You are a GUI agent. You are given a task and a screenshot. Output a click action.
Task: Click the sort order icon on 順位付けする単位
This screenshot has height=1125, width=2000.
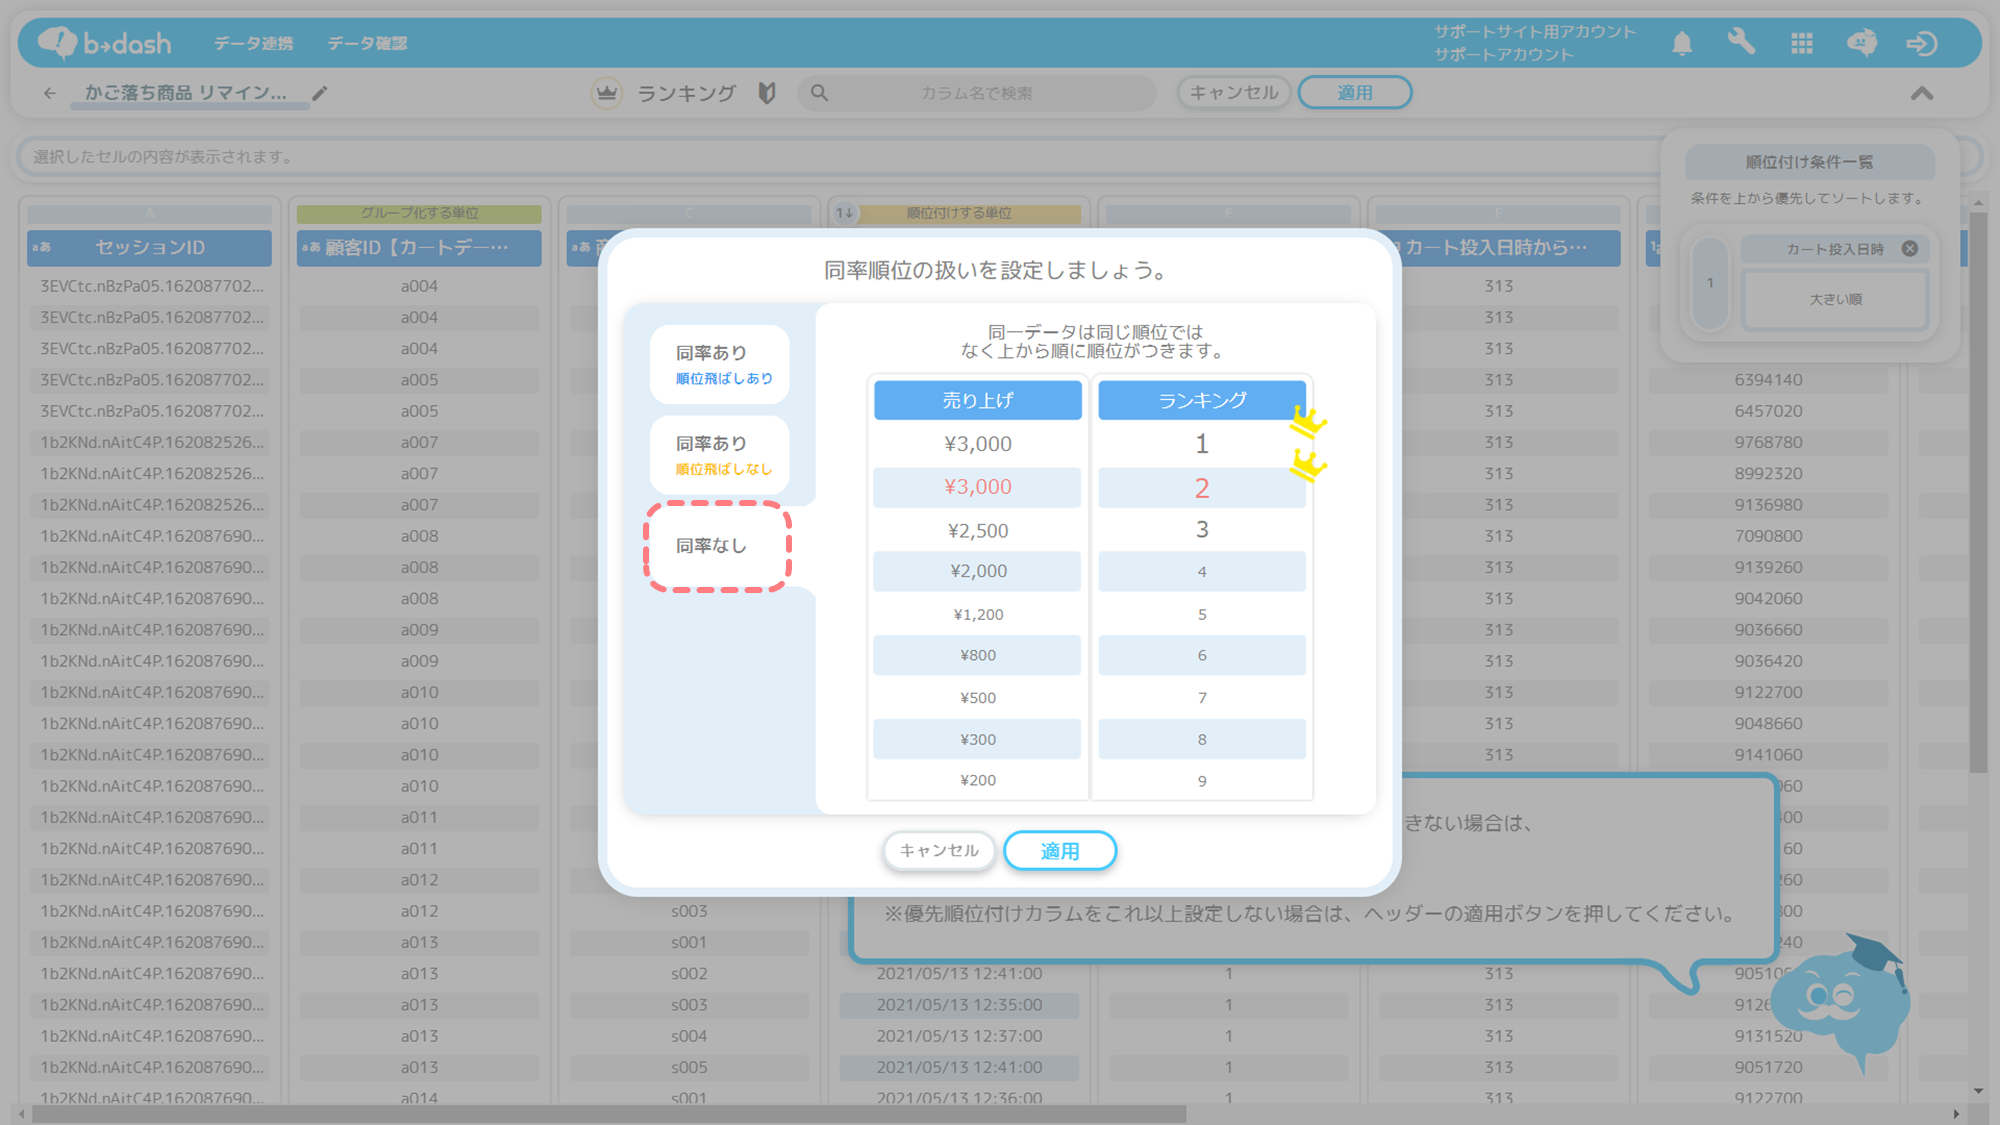coord(845,213)
